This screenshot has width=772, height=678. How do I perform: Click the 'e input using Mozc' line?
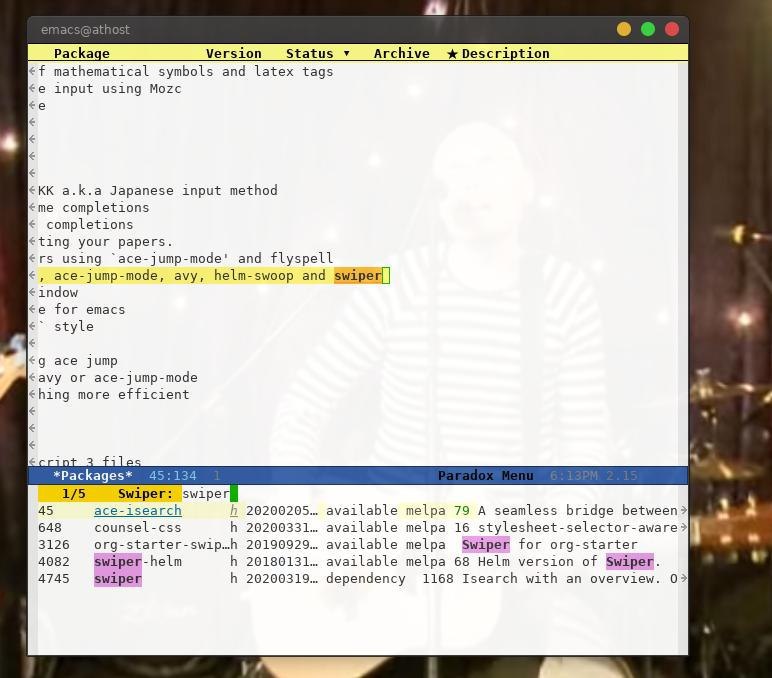tap(109, 89)
